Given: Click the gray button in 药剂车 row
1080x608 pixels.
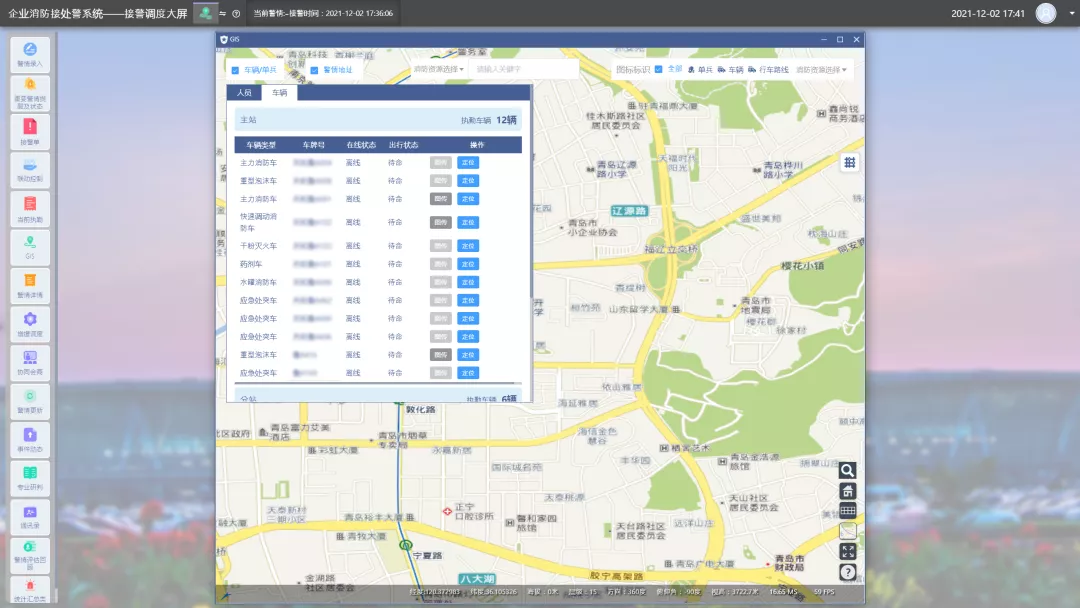Looking at the screenshot, I should [x=441, y=264].
